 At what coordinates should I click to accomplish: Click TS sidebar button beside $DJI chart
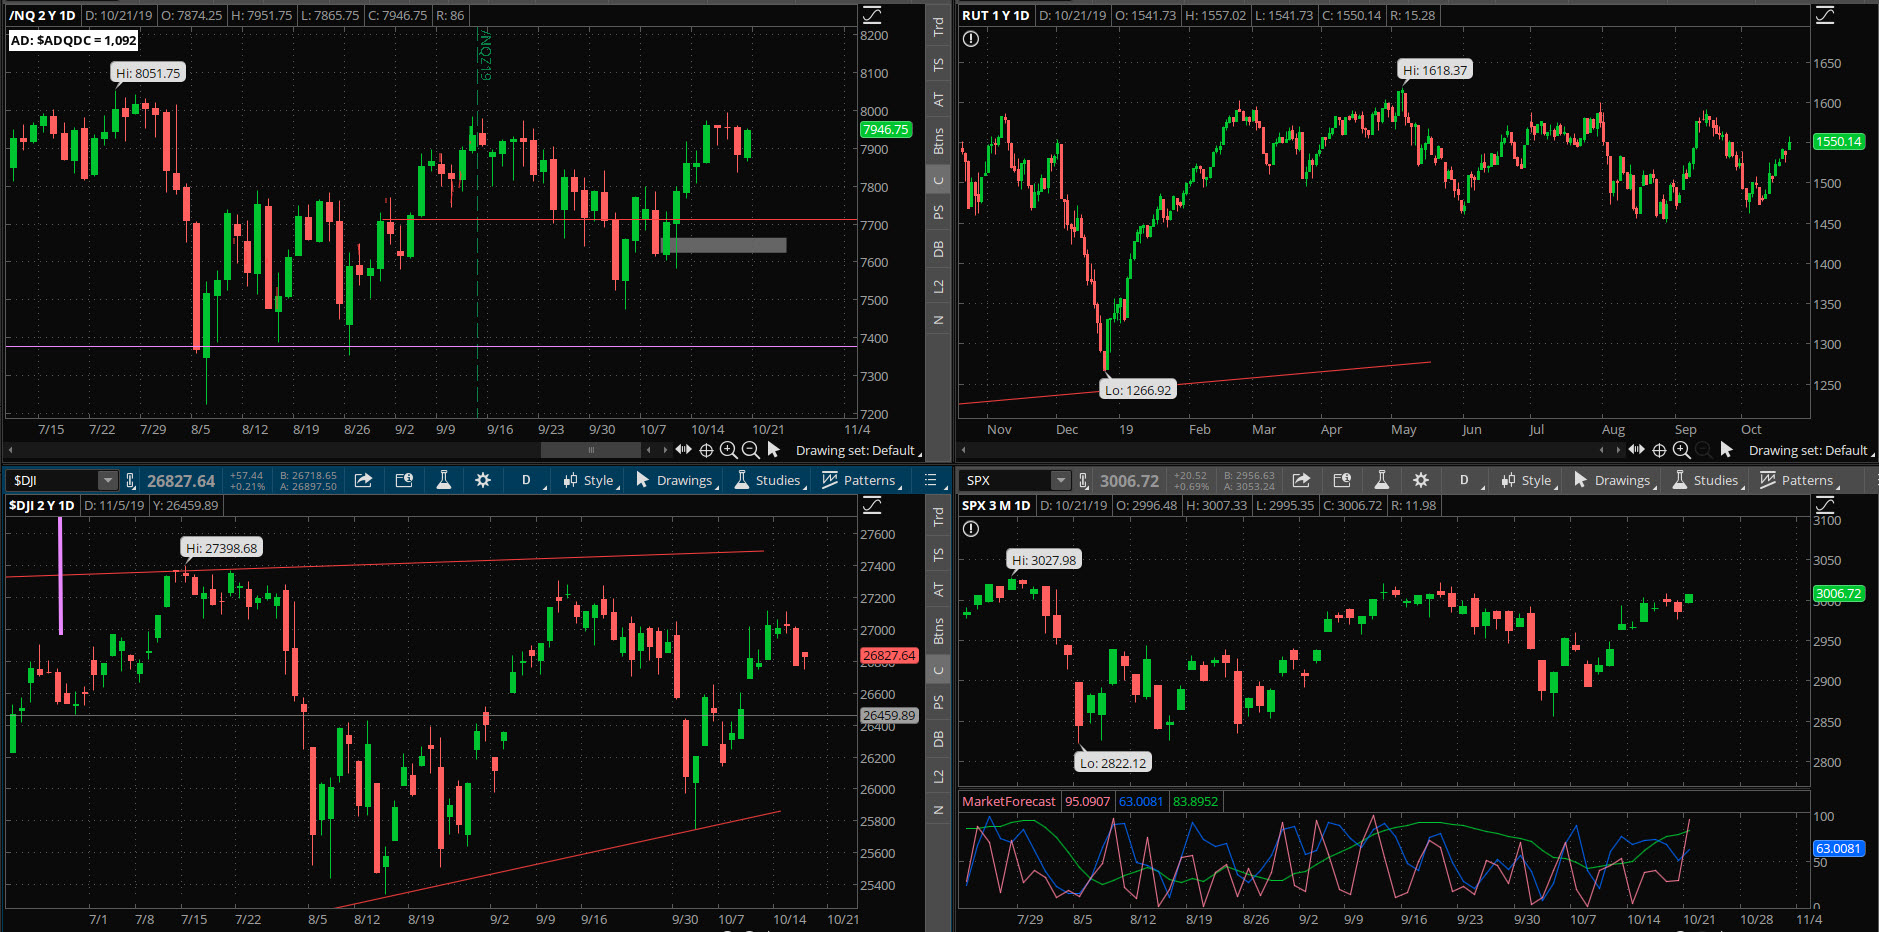(938, 554)
